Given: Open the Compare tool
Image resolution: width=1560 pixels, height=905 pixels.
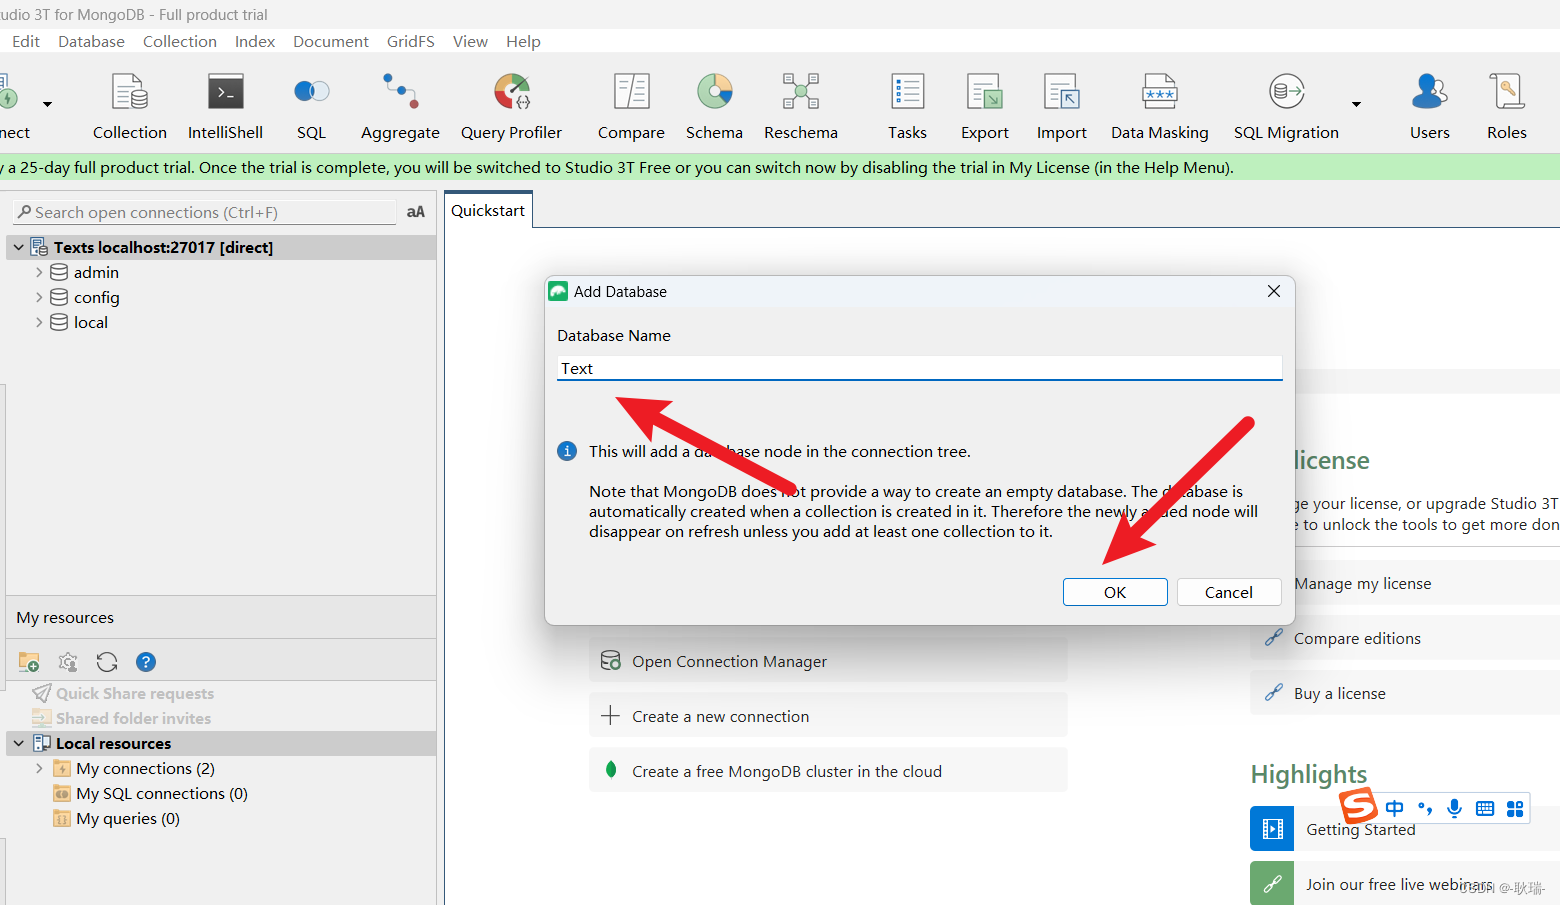Looking at the screenshot, I should [631, 106].
